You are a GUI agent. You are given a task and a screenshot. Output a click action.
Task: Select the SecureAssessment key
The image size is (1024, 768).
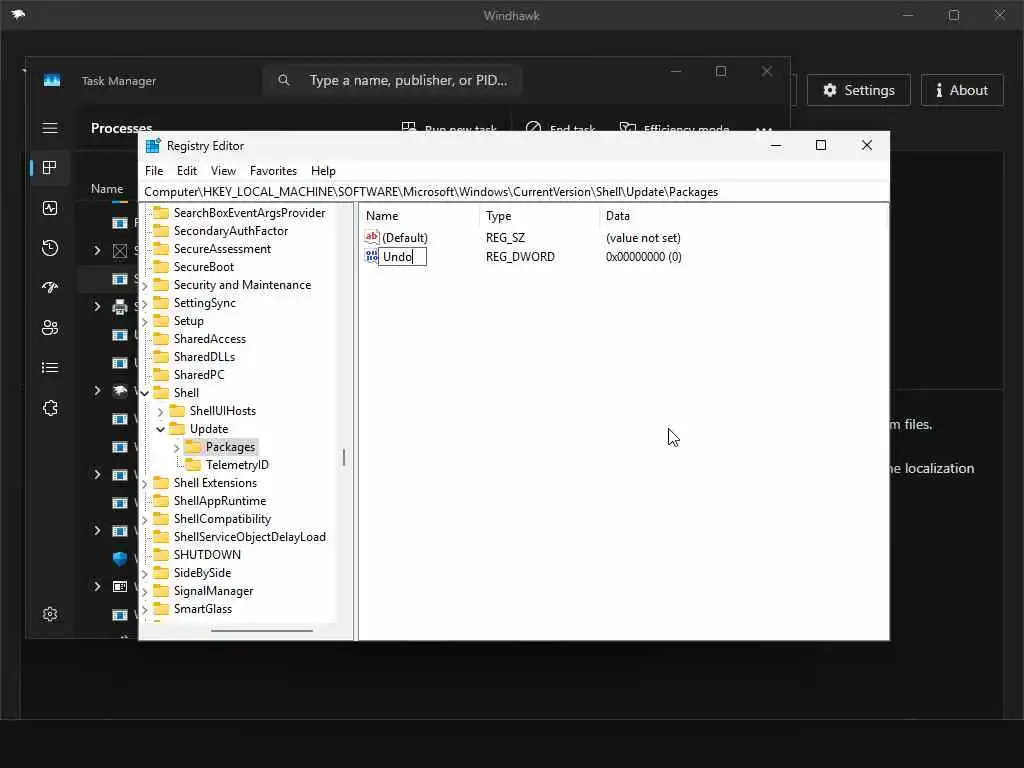click(x=222, y=249)
